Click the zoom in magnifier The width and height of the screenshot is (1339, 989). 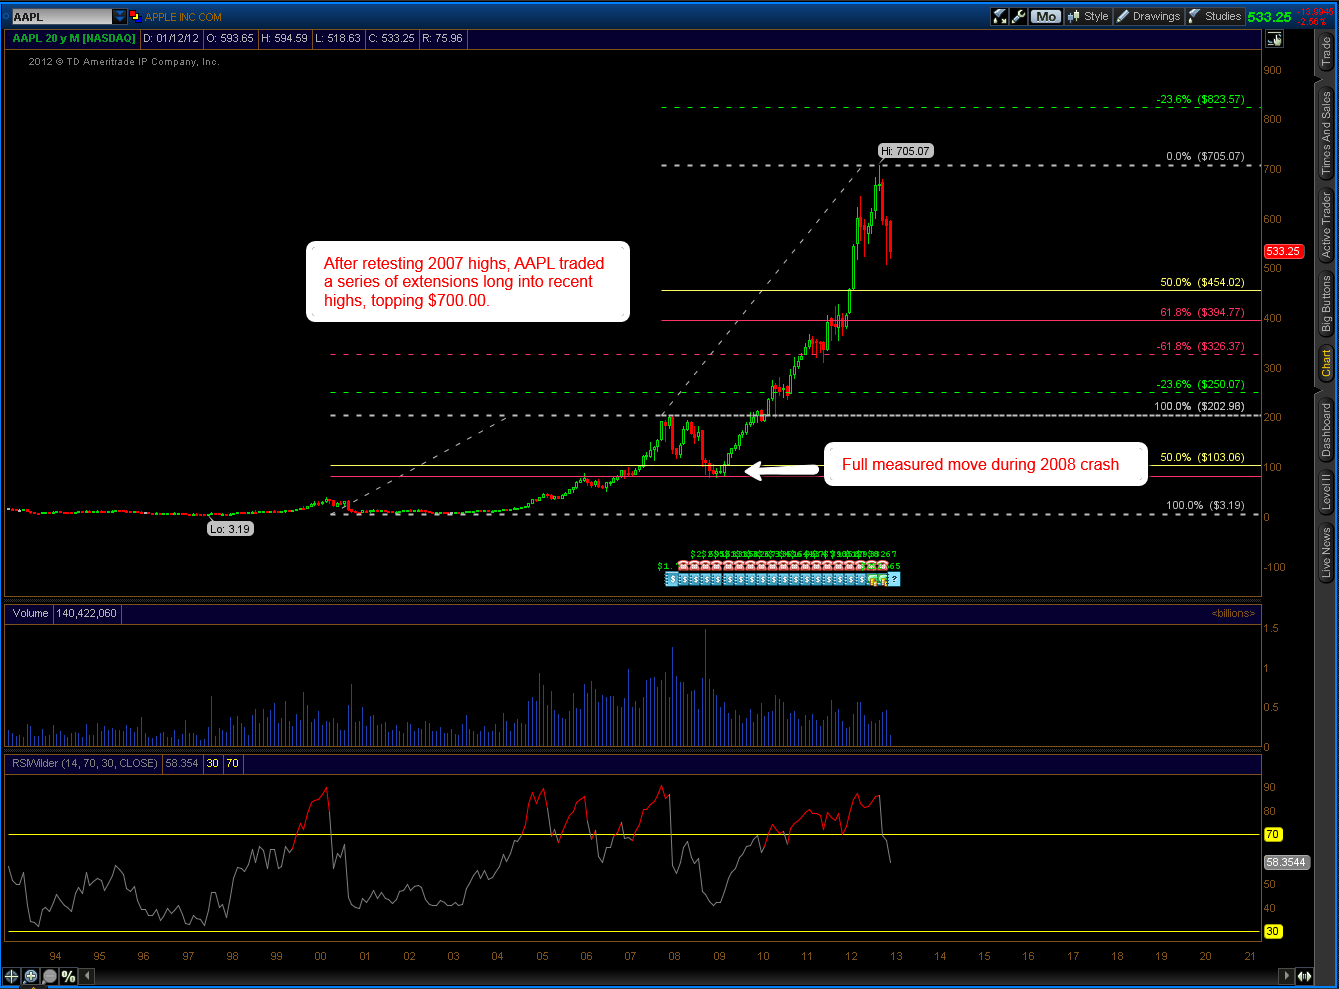click(x=31, y=976)
